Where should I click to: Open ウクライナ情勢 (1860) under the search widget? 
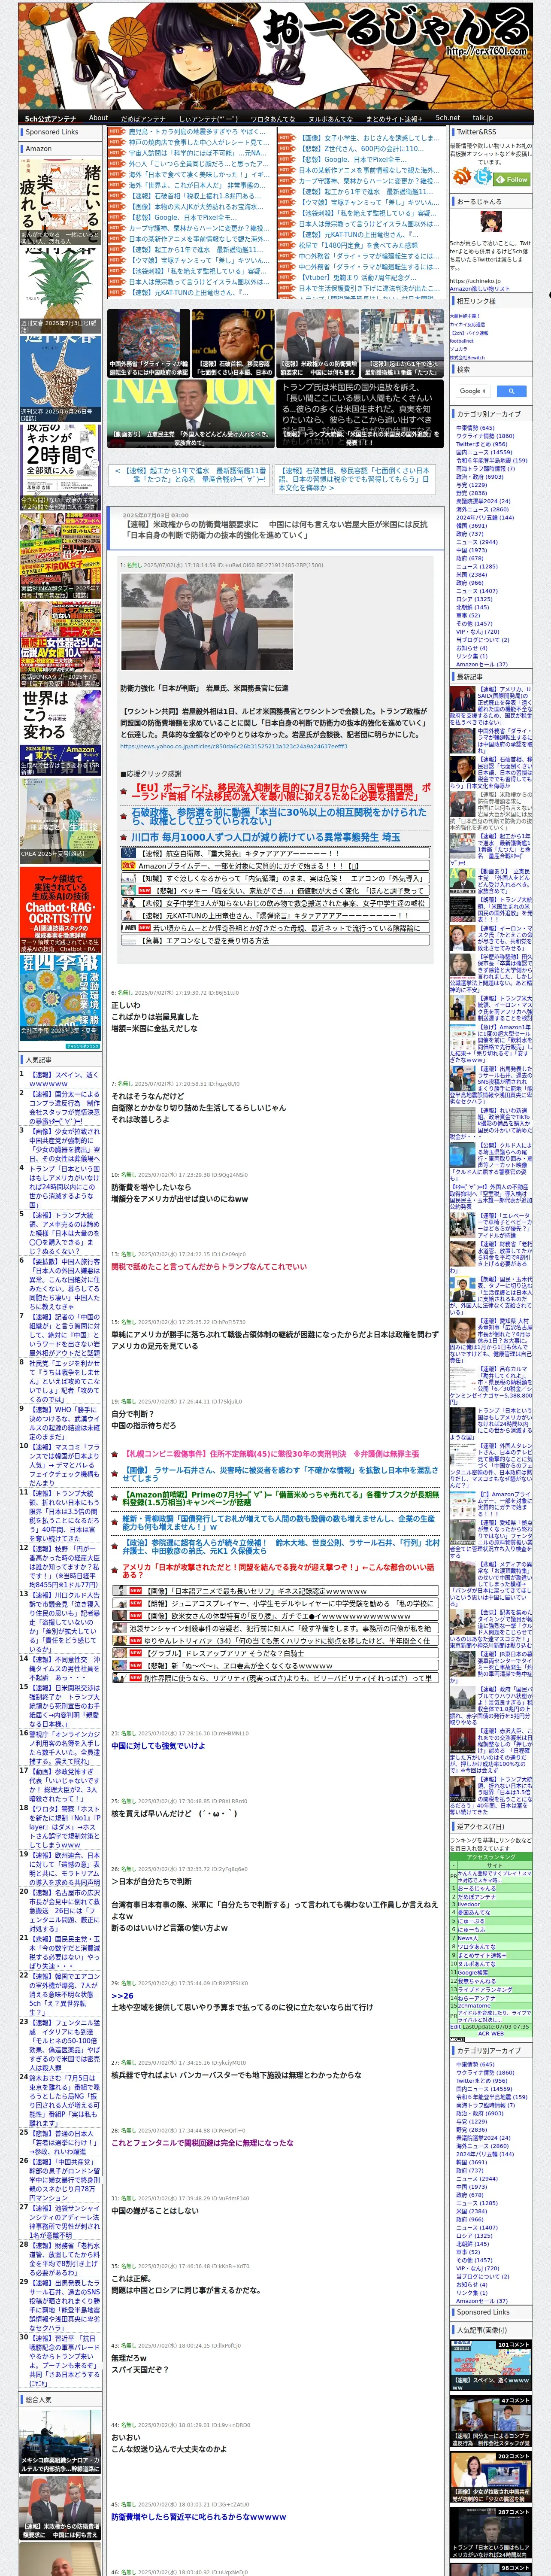coord(485,436)
